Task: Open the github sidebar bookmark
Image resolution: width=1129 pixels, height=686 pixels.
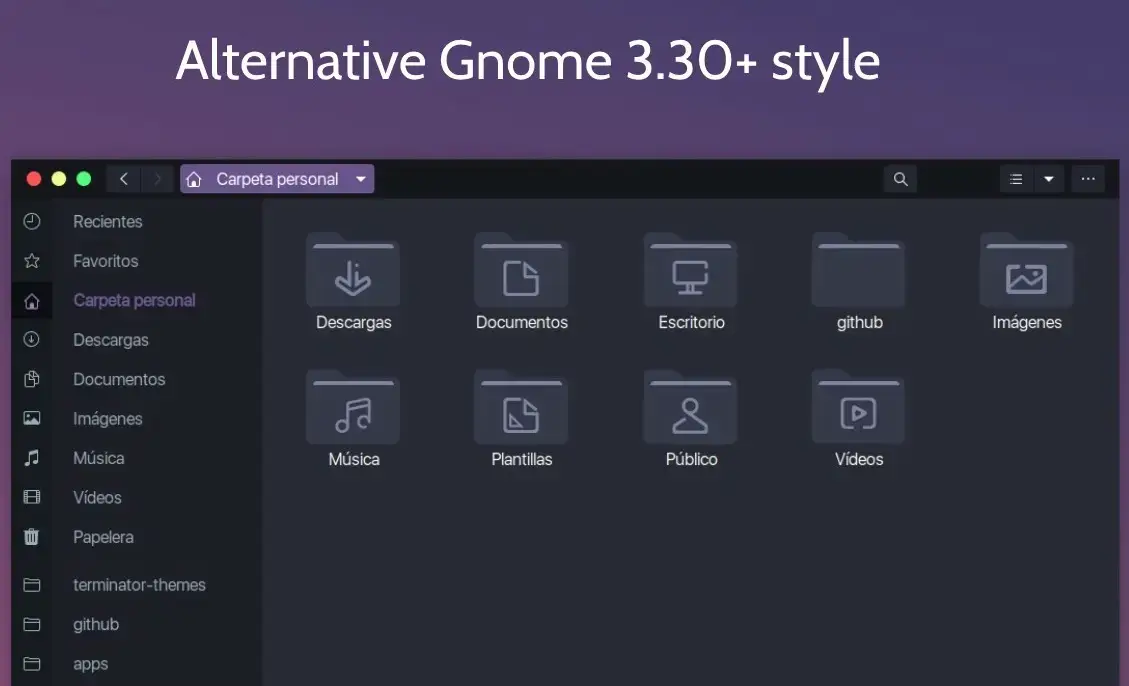Action: coord(96,624)
